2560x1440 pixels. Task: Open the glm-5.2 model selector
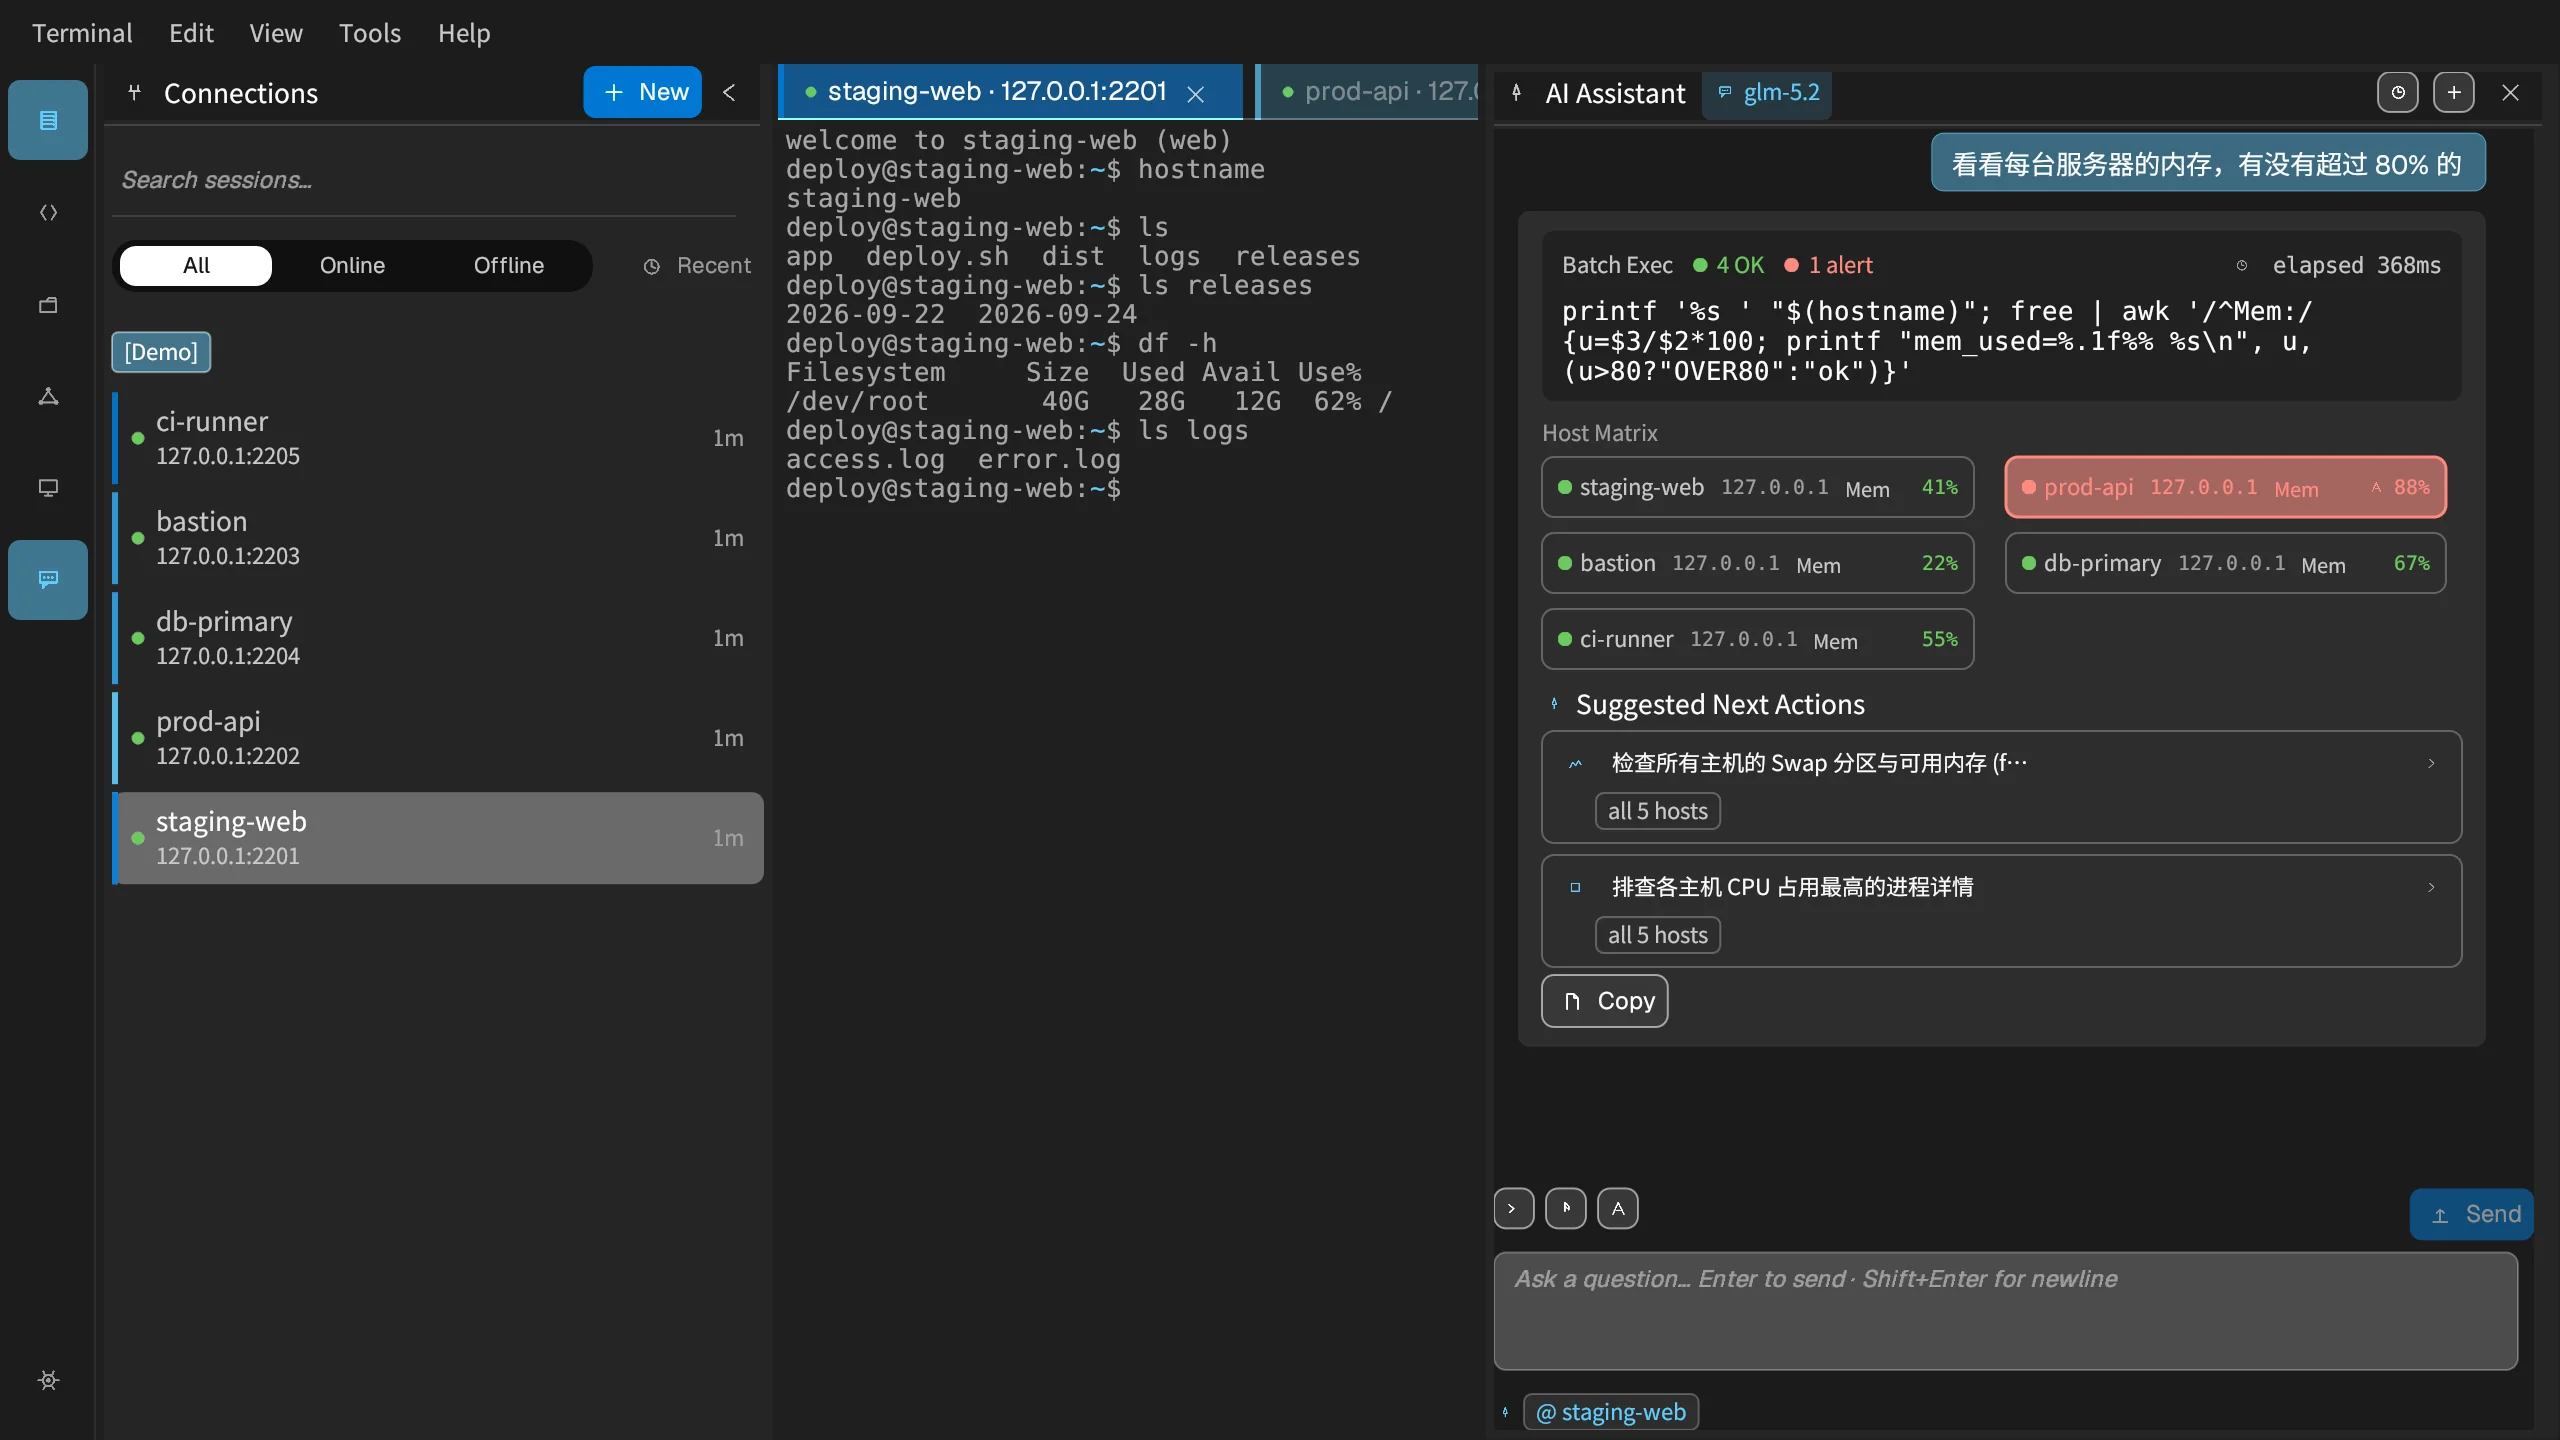point(1768,93)
